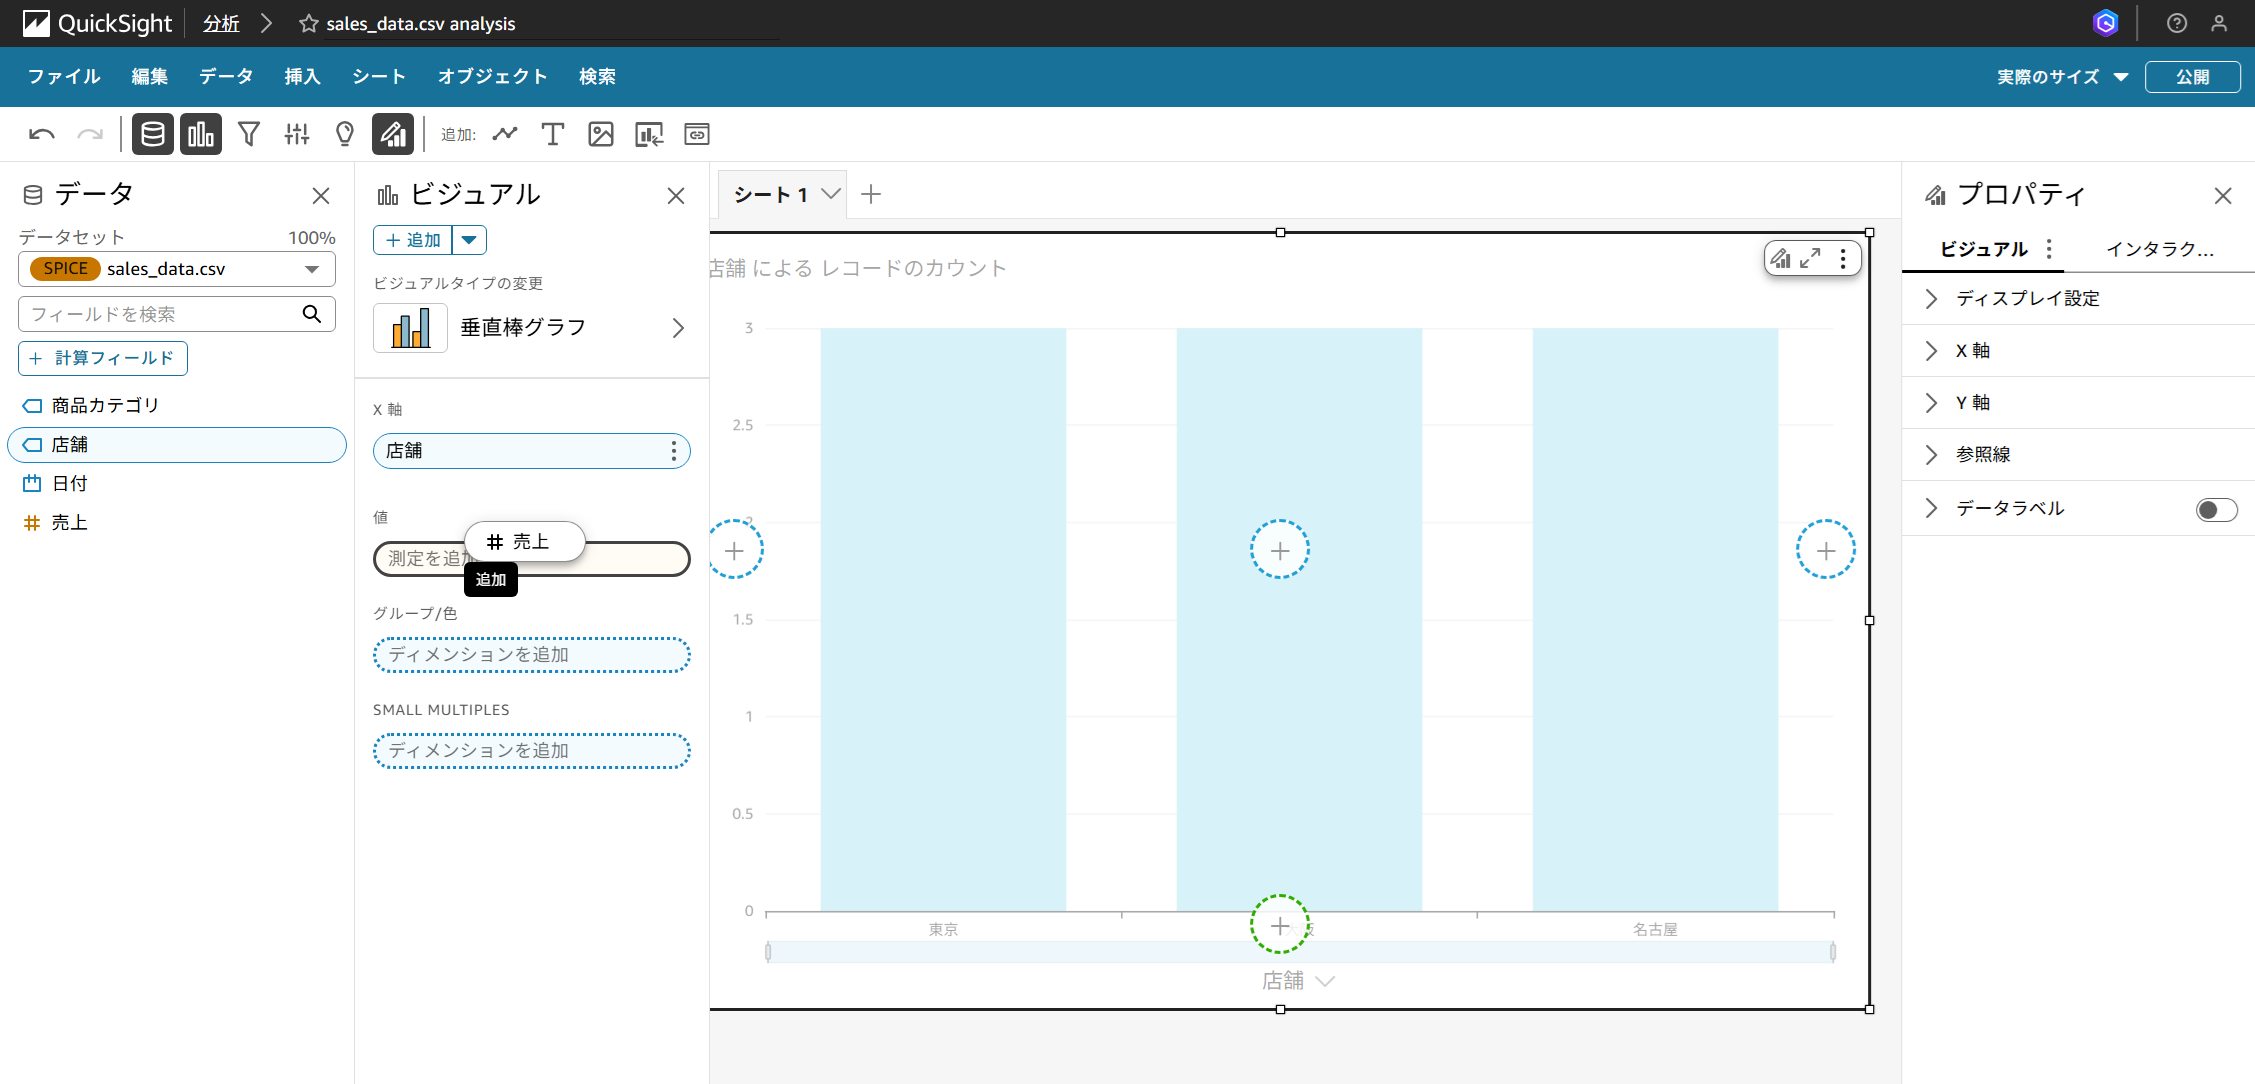
Task: Click the add line-visual icon
Action: (505, 134)
